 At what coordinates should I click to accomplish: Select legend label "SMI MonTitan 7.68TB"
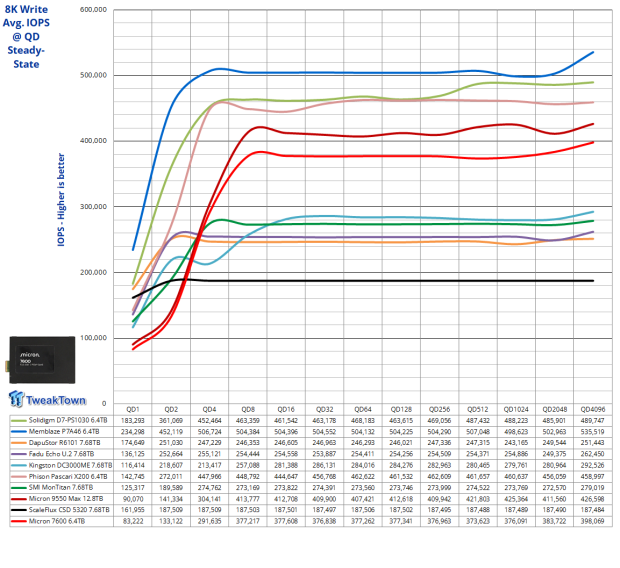(x=60, y=487)
